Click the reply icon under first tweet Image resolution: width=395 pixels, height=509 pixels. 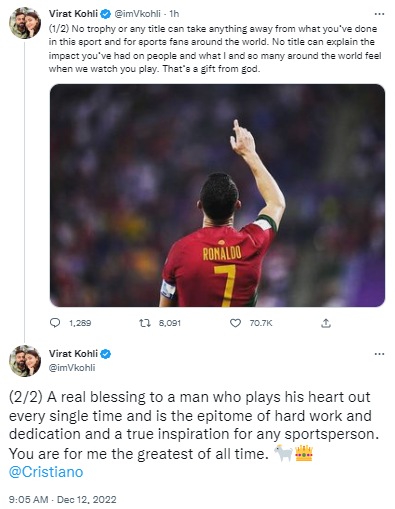(x=55, y=323)
